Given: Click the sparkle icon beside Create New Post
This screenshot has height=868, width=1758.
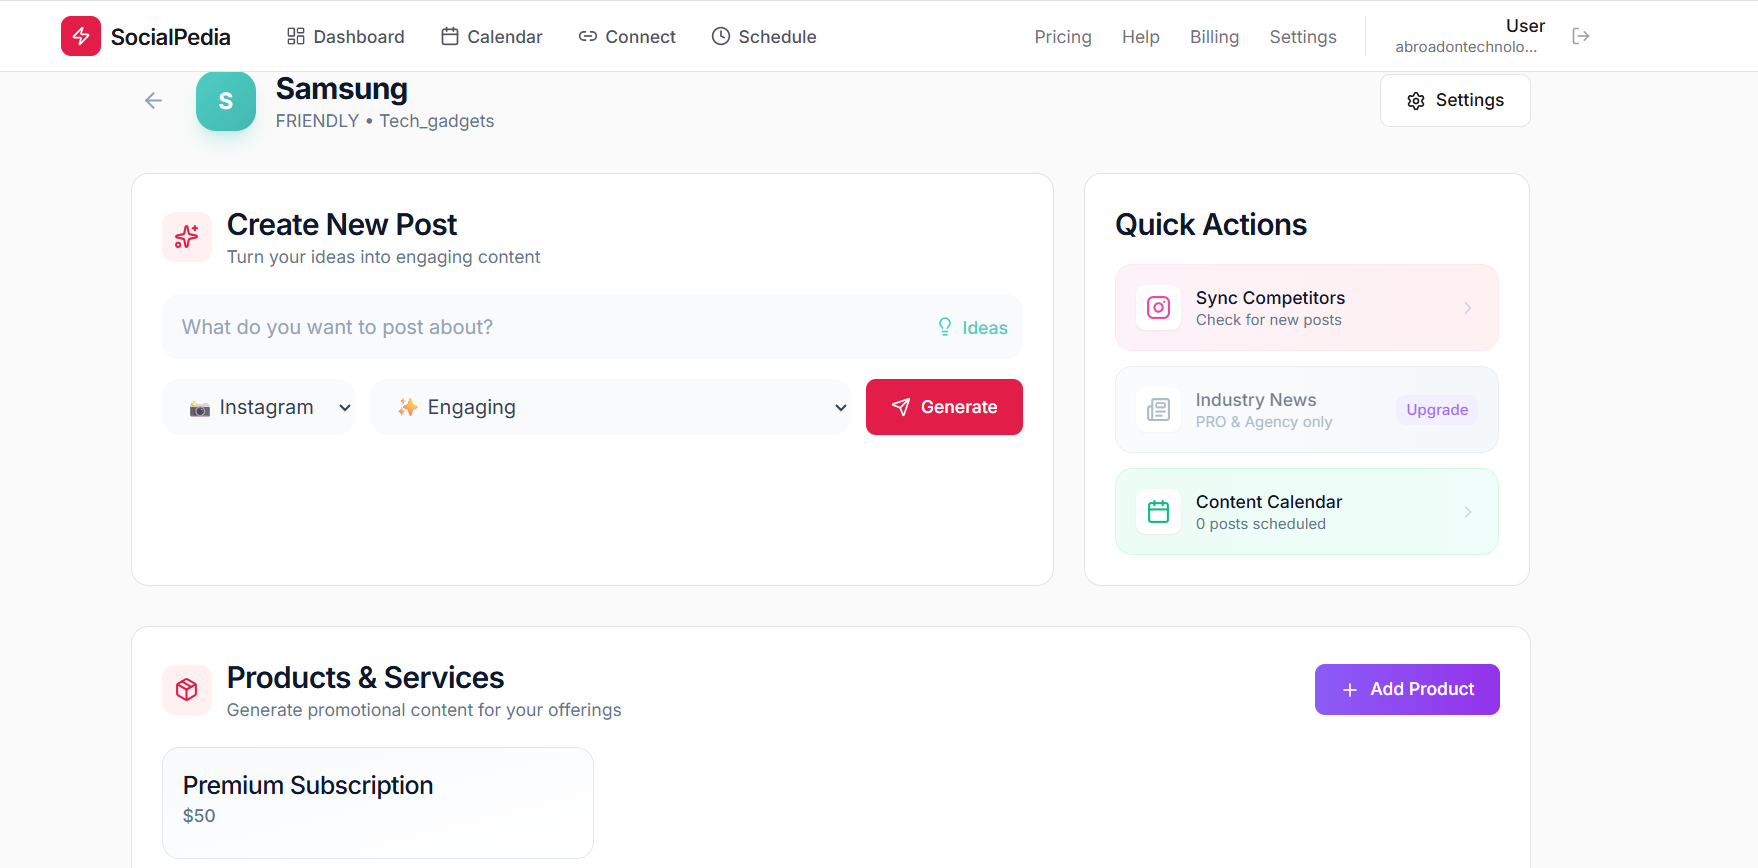Looking at the screenshot, I should (187, 237).
